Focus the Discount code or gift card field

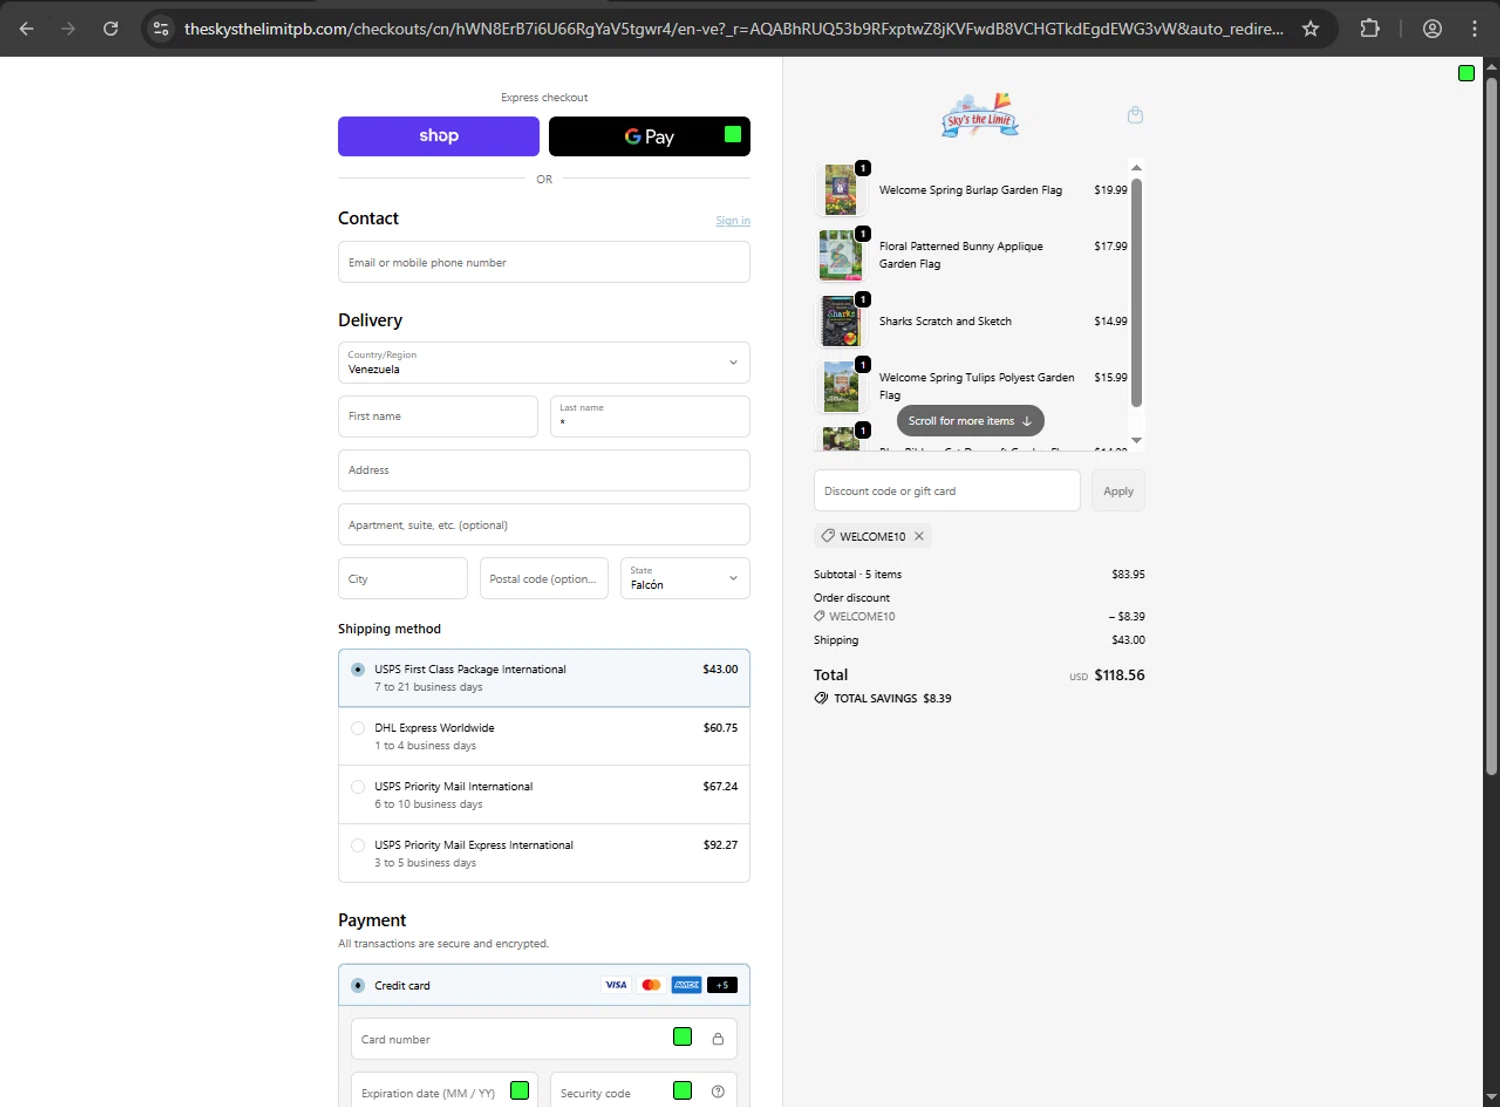pos(947,491)
